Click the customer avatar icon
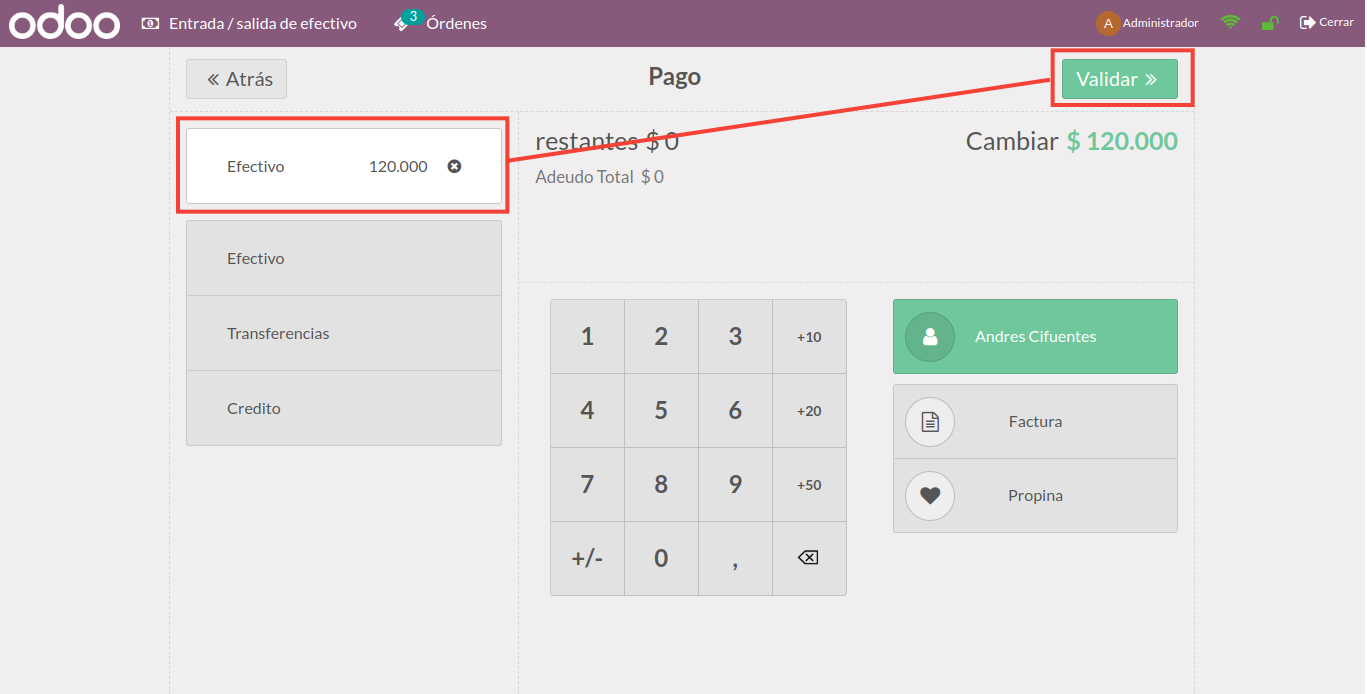Screen dimensions: 1367x694 pyautogui.click(x=930, y=337)
